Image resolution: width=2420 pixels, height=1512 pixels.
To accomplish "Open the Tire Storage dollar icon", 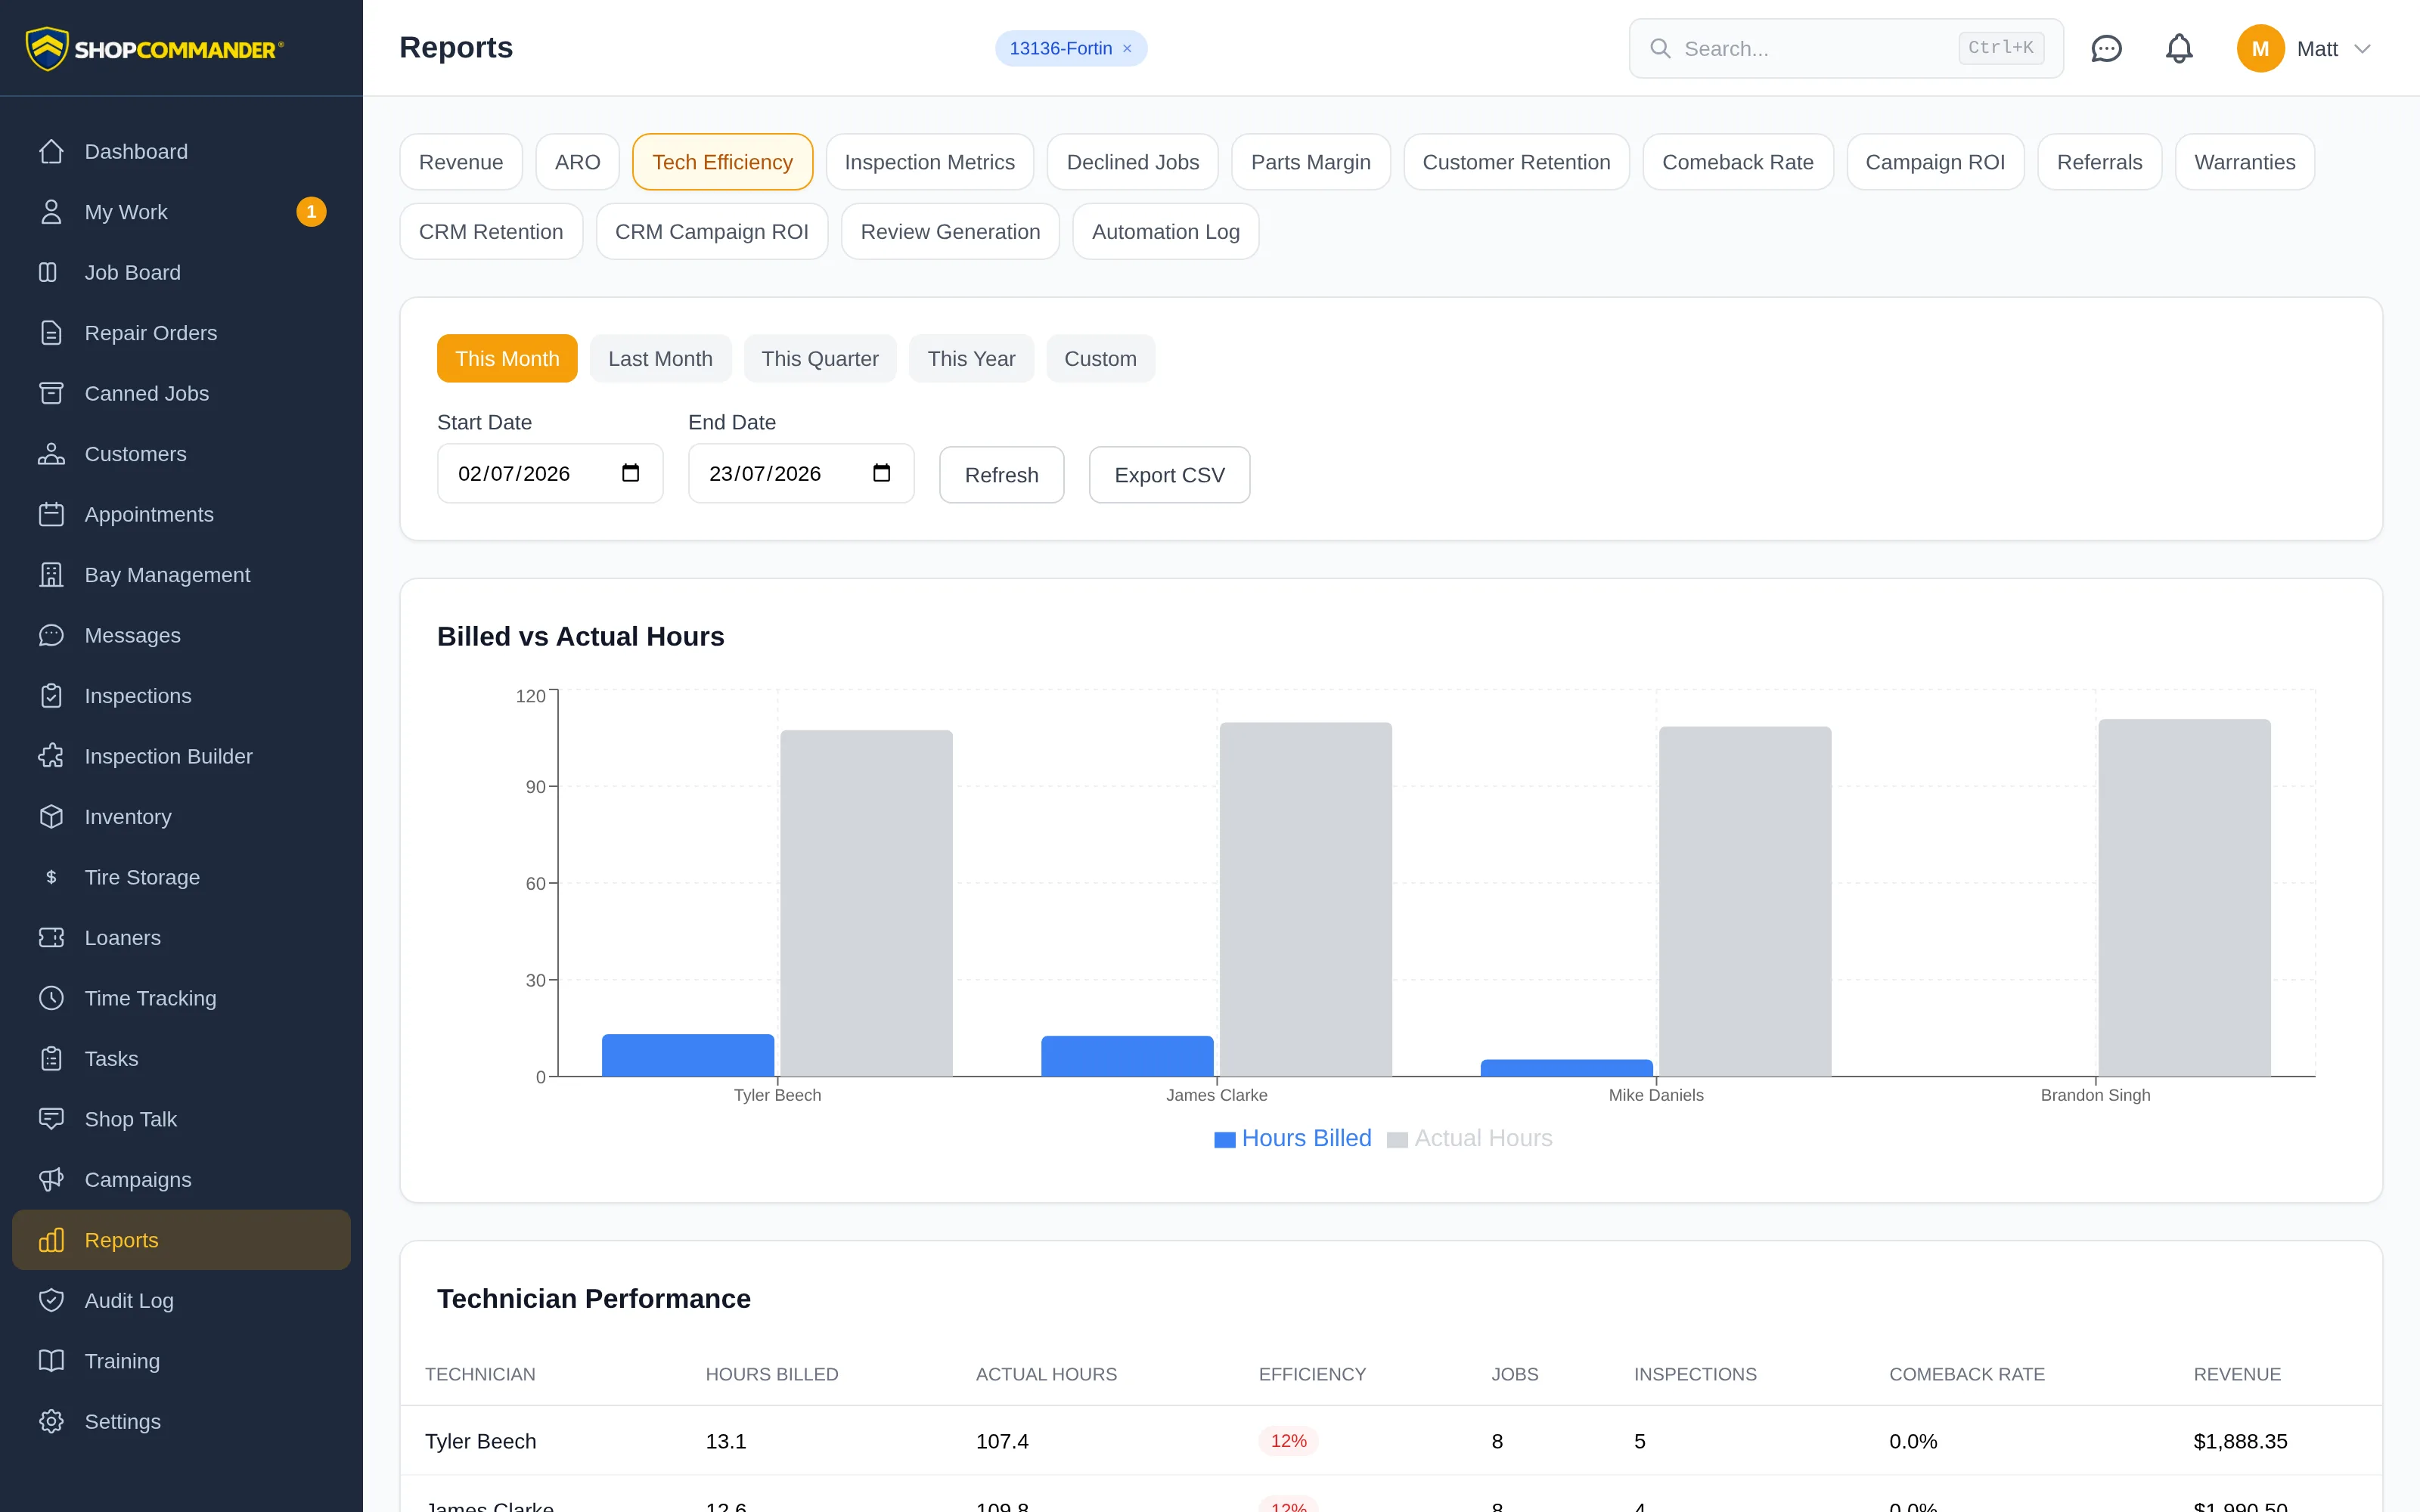I will (51, 877).
